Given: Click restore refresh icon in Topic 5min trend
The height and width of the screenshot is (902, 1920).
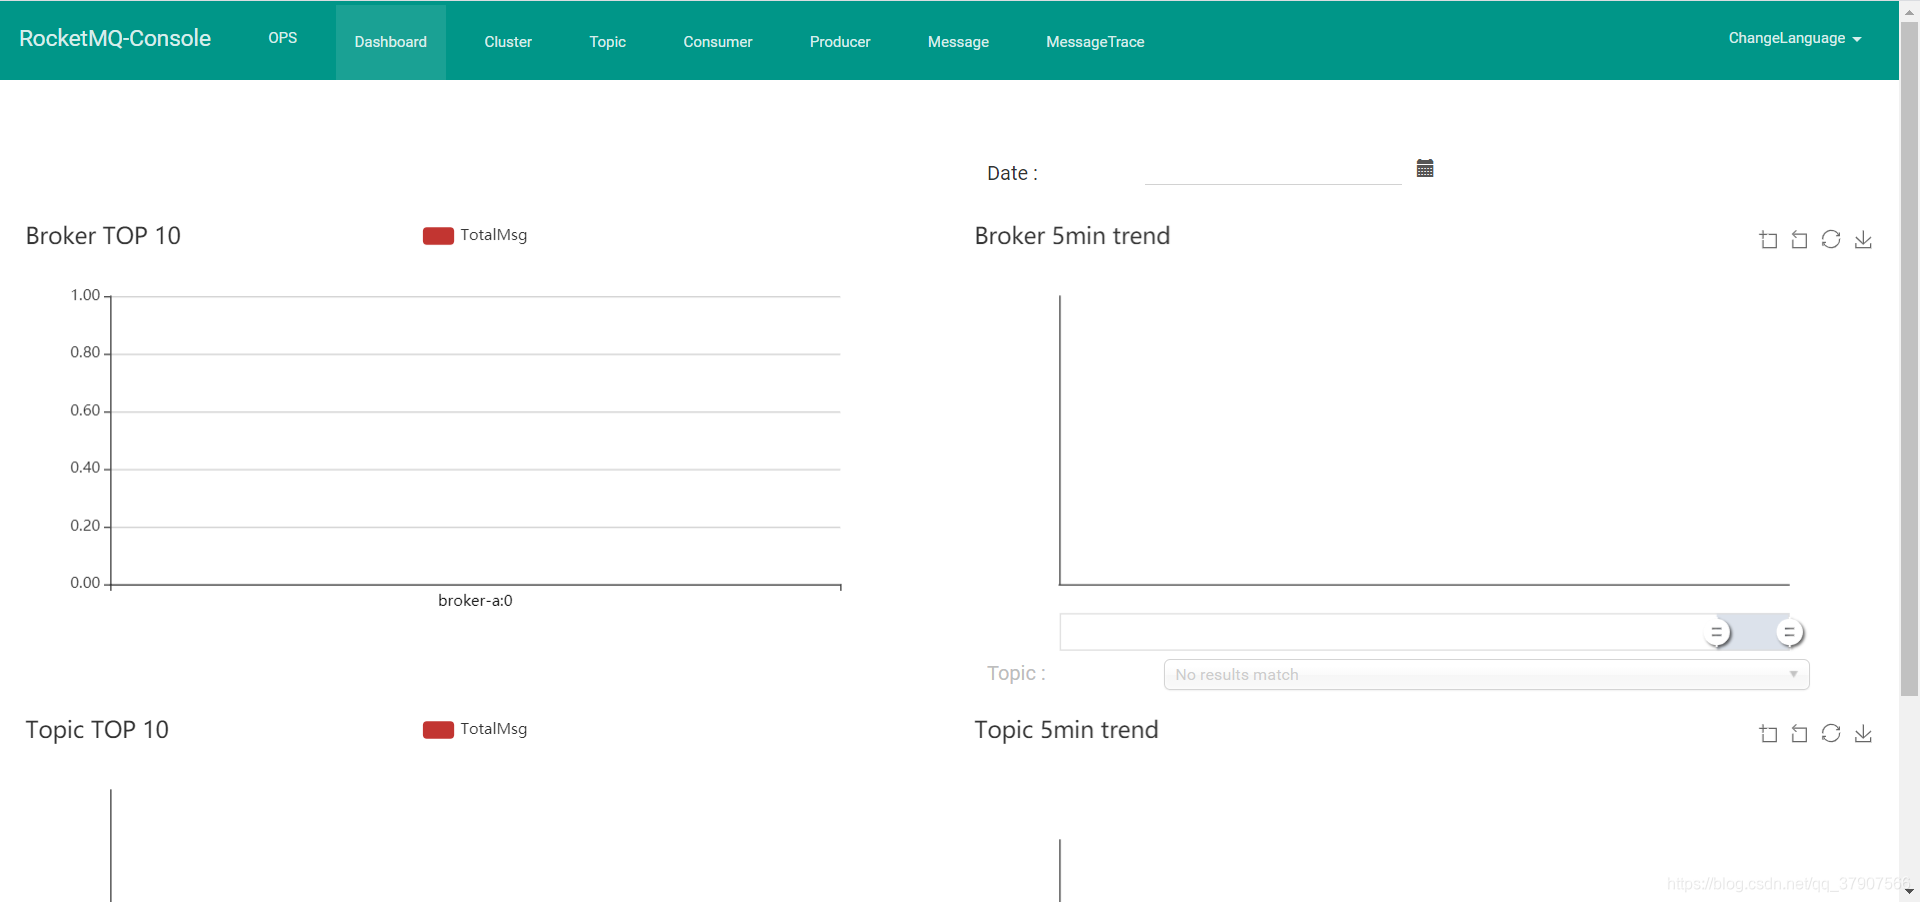Looking at the screenshot, I should (1831, 733).
